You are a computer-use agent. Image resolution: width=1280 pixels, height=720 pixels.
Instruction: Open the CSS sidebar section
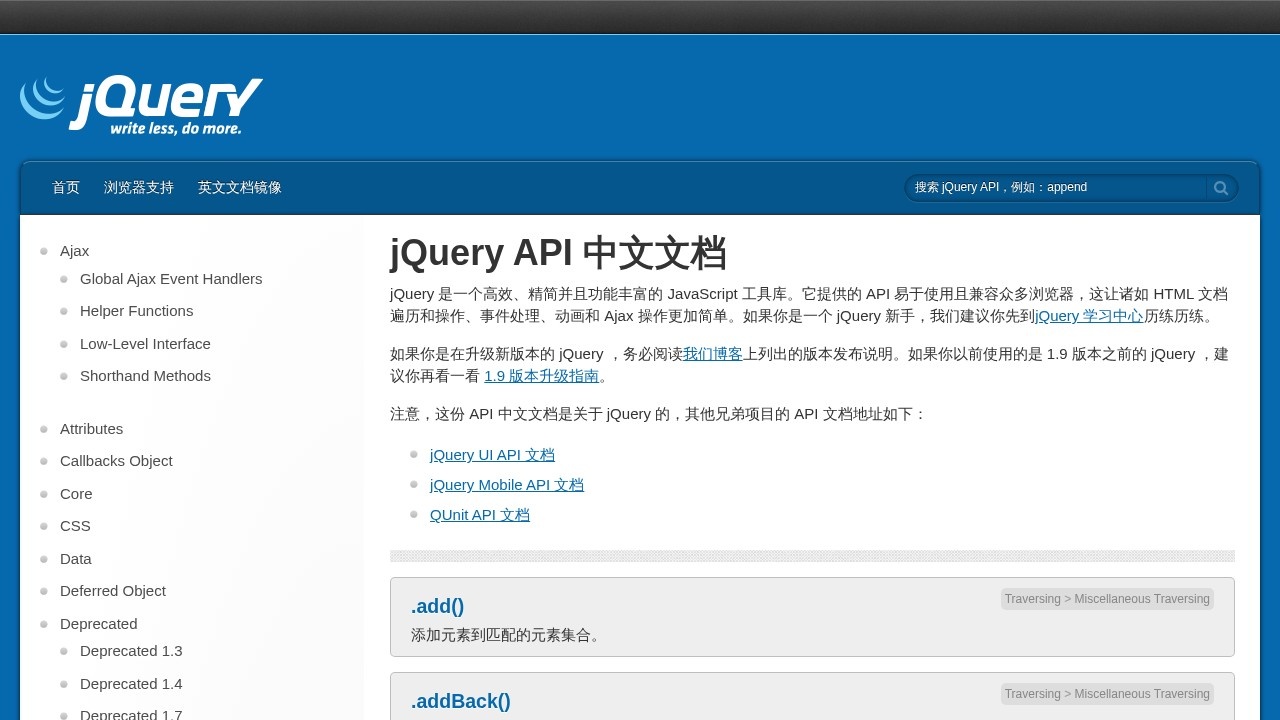click(75, 525)
